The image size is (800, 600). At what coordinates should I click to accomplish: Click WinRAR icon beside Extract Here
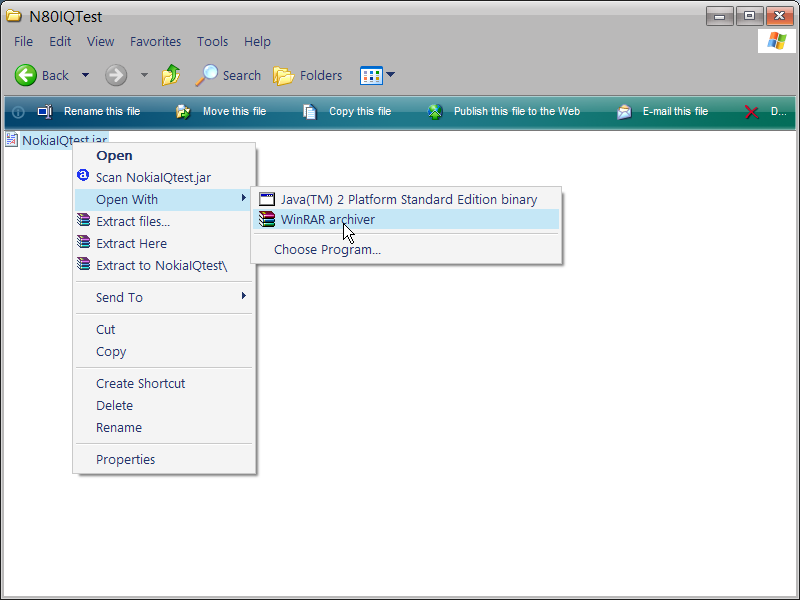tap(83, 242)
